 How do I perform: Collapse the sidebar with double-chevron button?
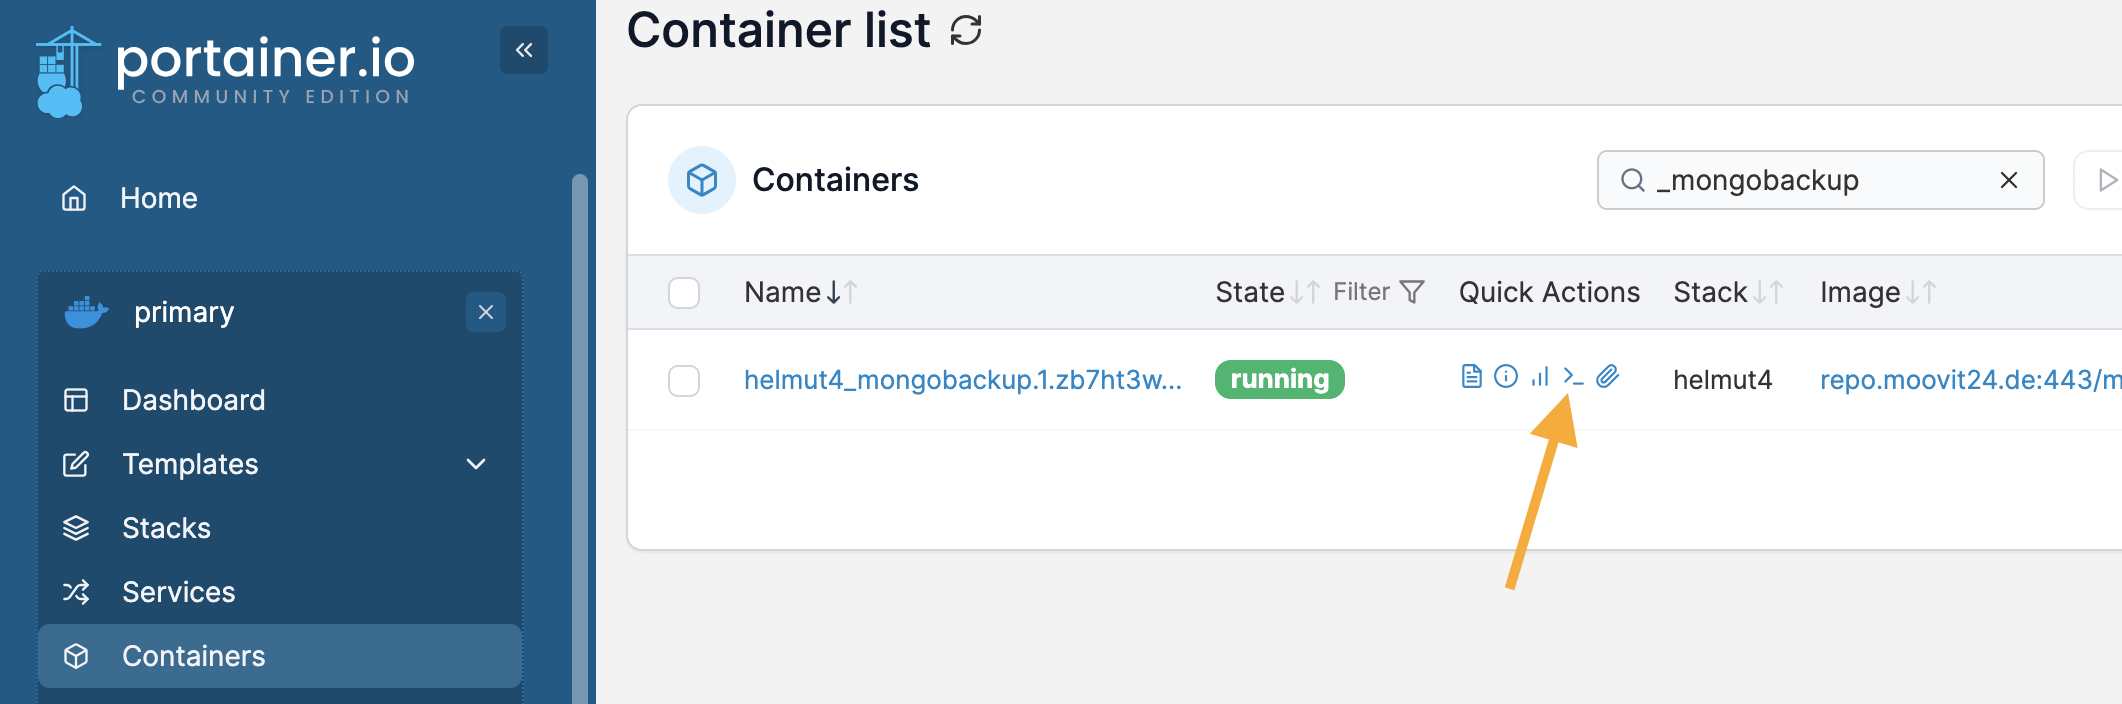[524, 50]
